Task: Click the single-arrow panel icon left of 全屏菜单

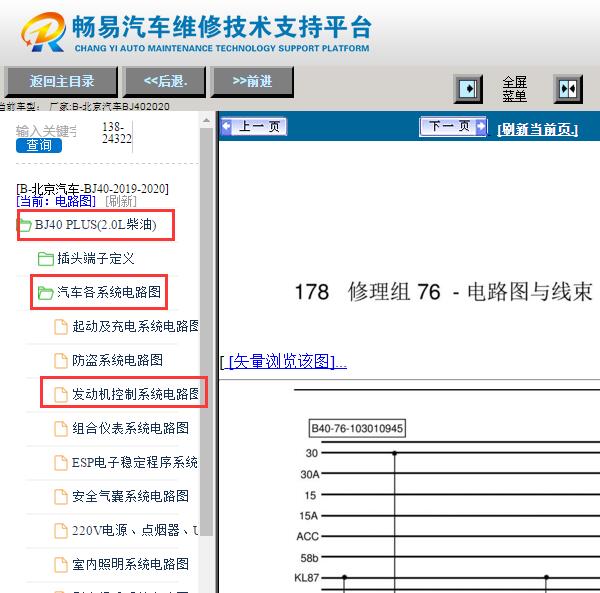Action: pos(468,89)
